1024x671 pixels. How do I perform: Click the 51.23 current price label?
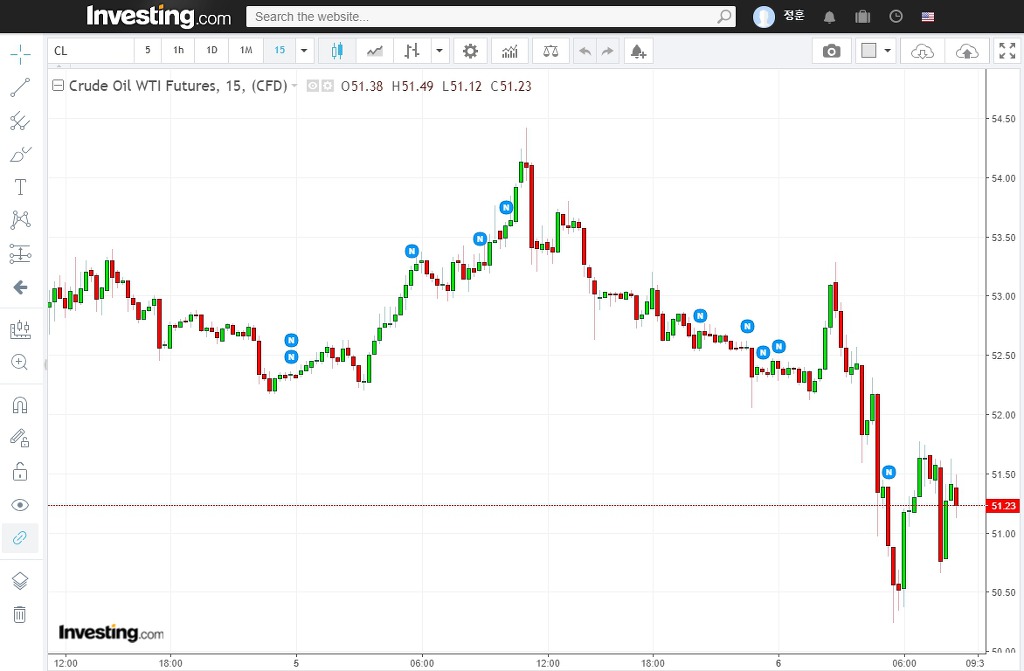(x=1004, y=506)
